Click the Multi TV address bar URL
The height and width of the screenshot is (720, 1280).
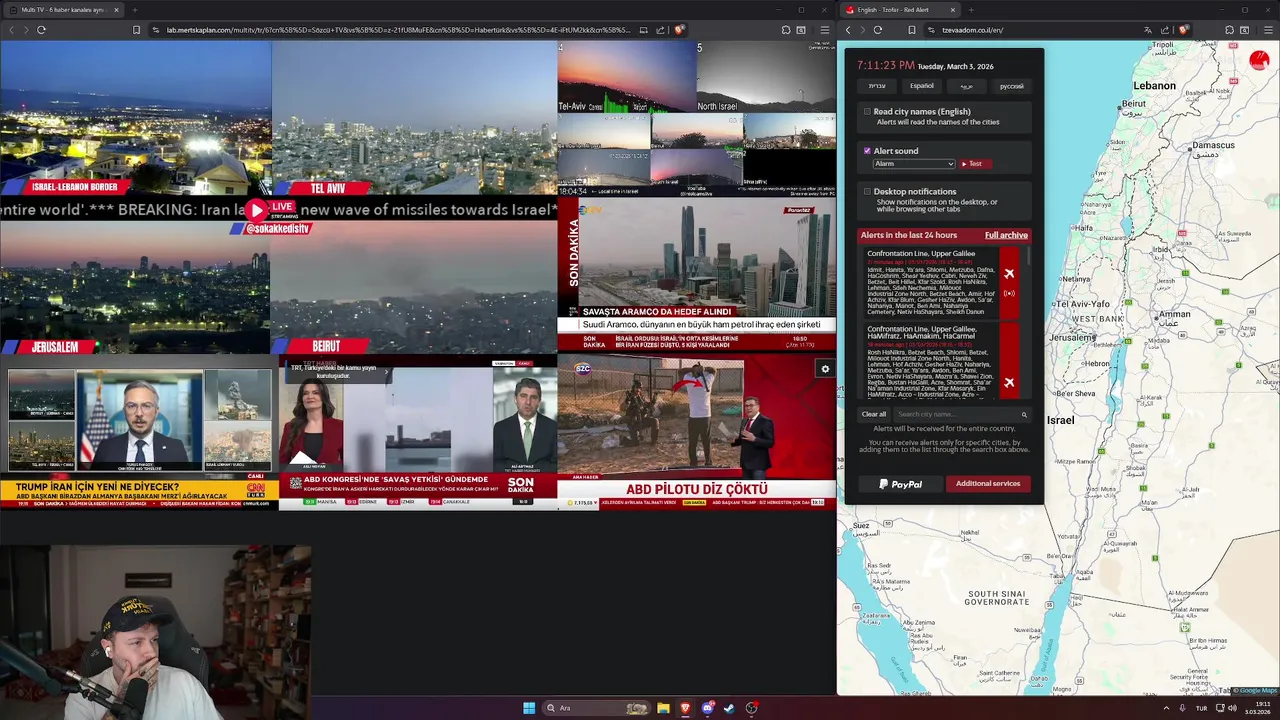point(398,30)
